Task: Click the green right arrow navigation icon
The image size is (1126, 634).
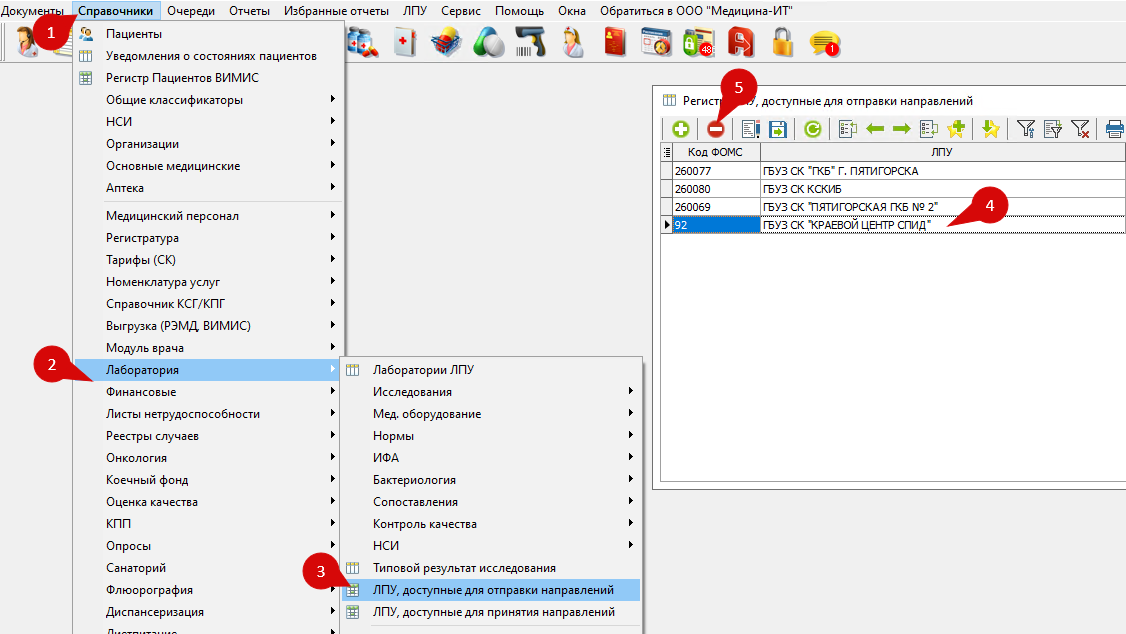Action: (901, 129)
